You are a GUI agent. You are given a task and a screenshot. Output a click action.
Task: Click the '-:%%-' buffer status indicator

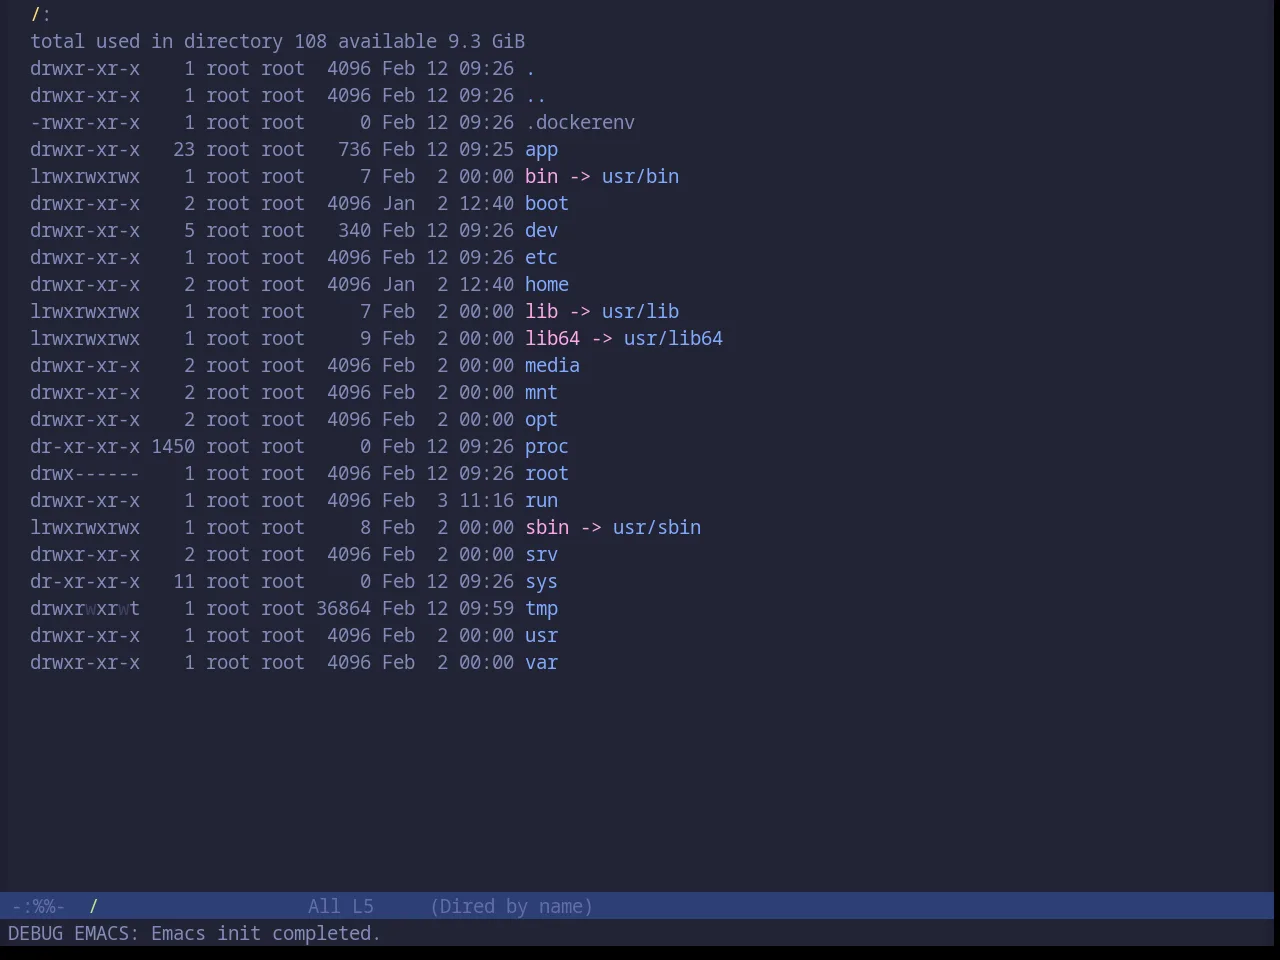pyautogui.click(x=38, y=907)
